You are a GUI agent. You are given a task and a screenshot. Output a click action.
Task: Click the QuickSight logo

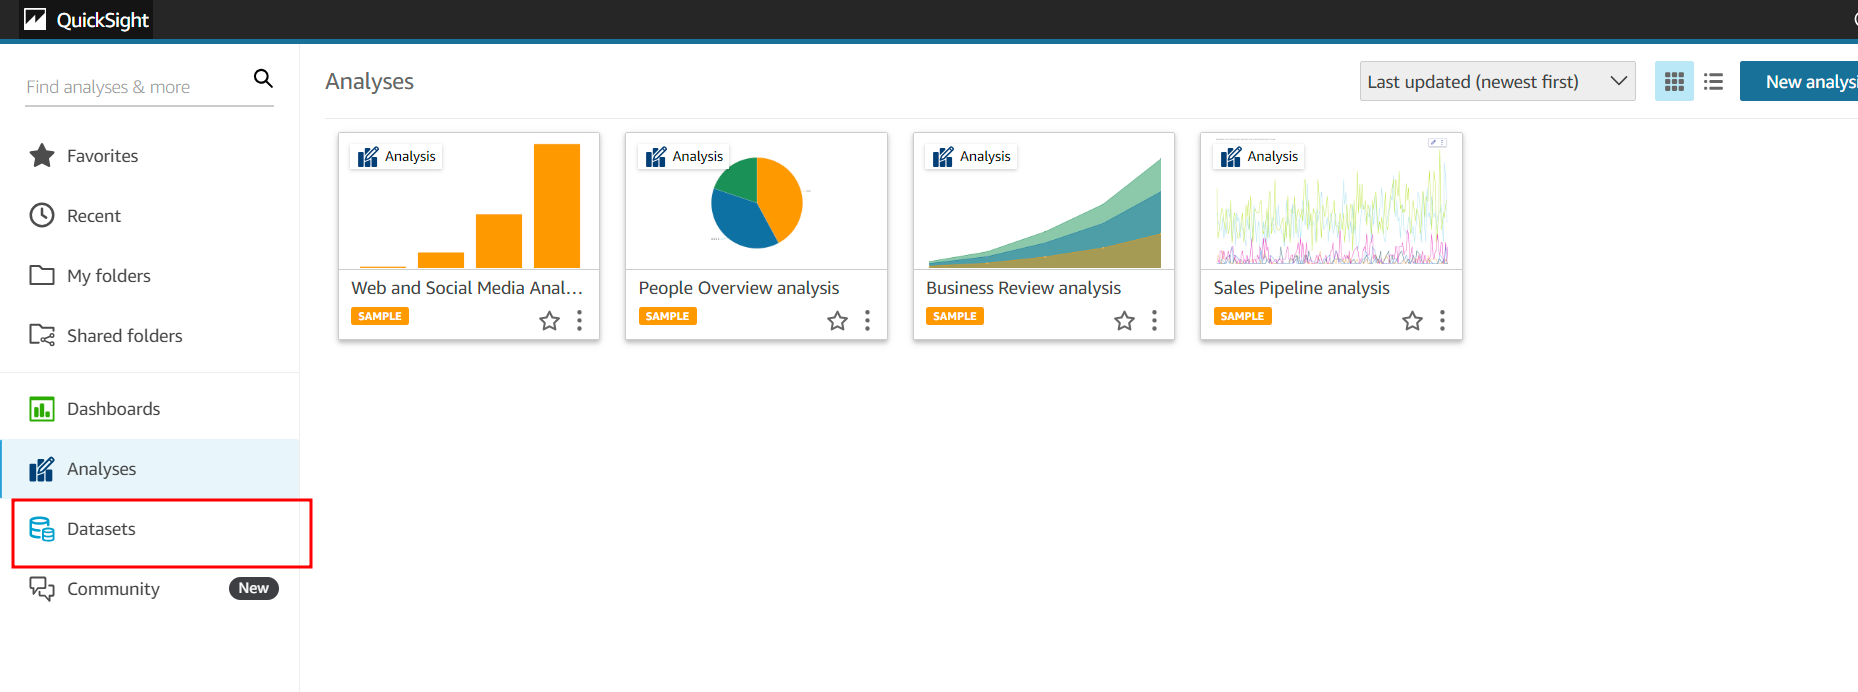87,20
